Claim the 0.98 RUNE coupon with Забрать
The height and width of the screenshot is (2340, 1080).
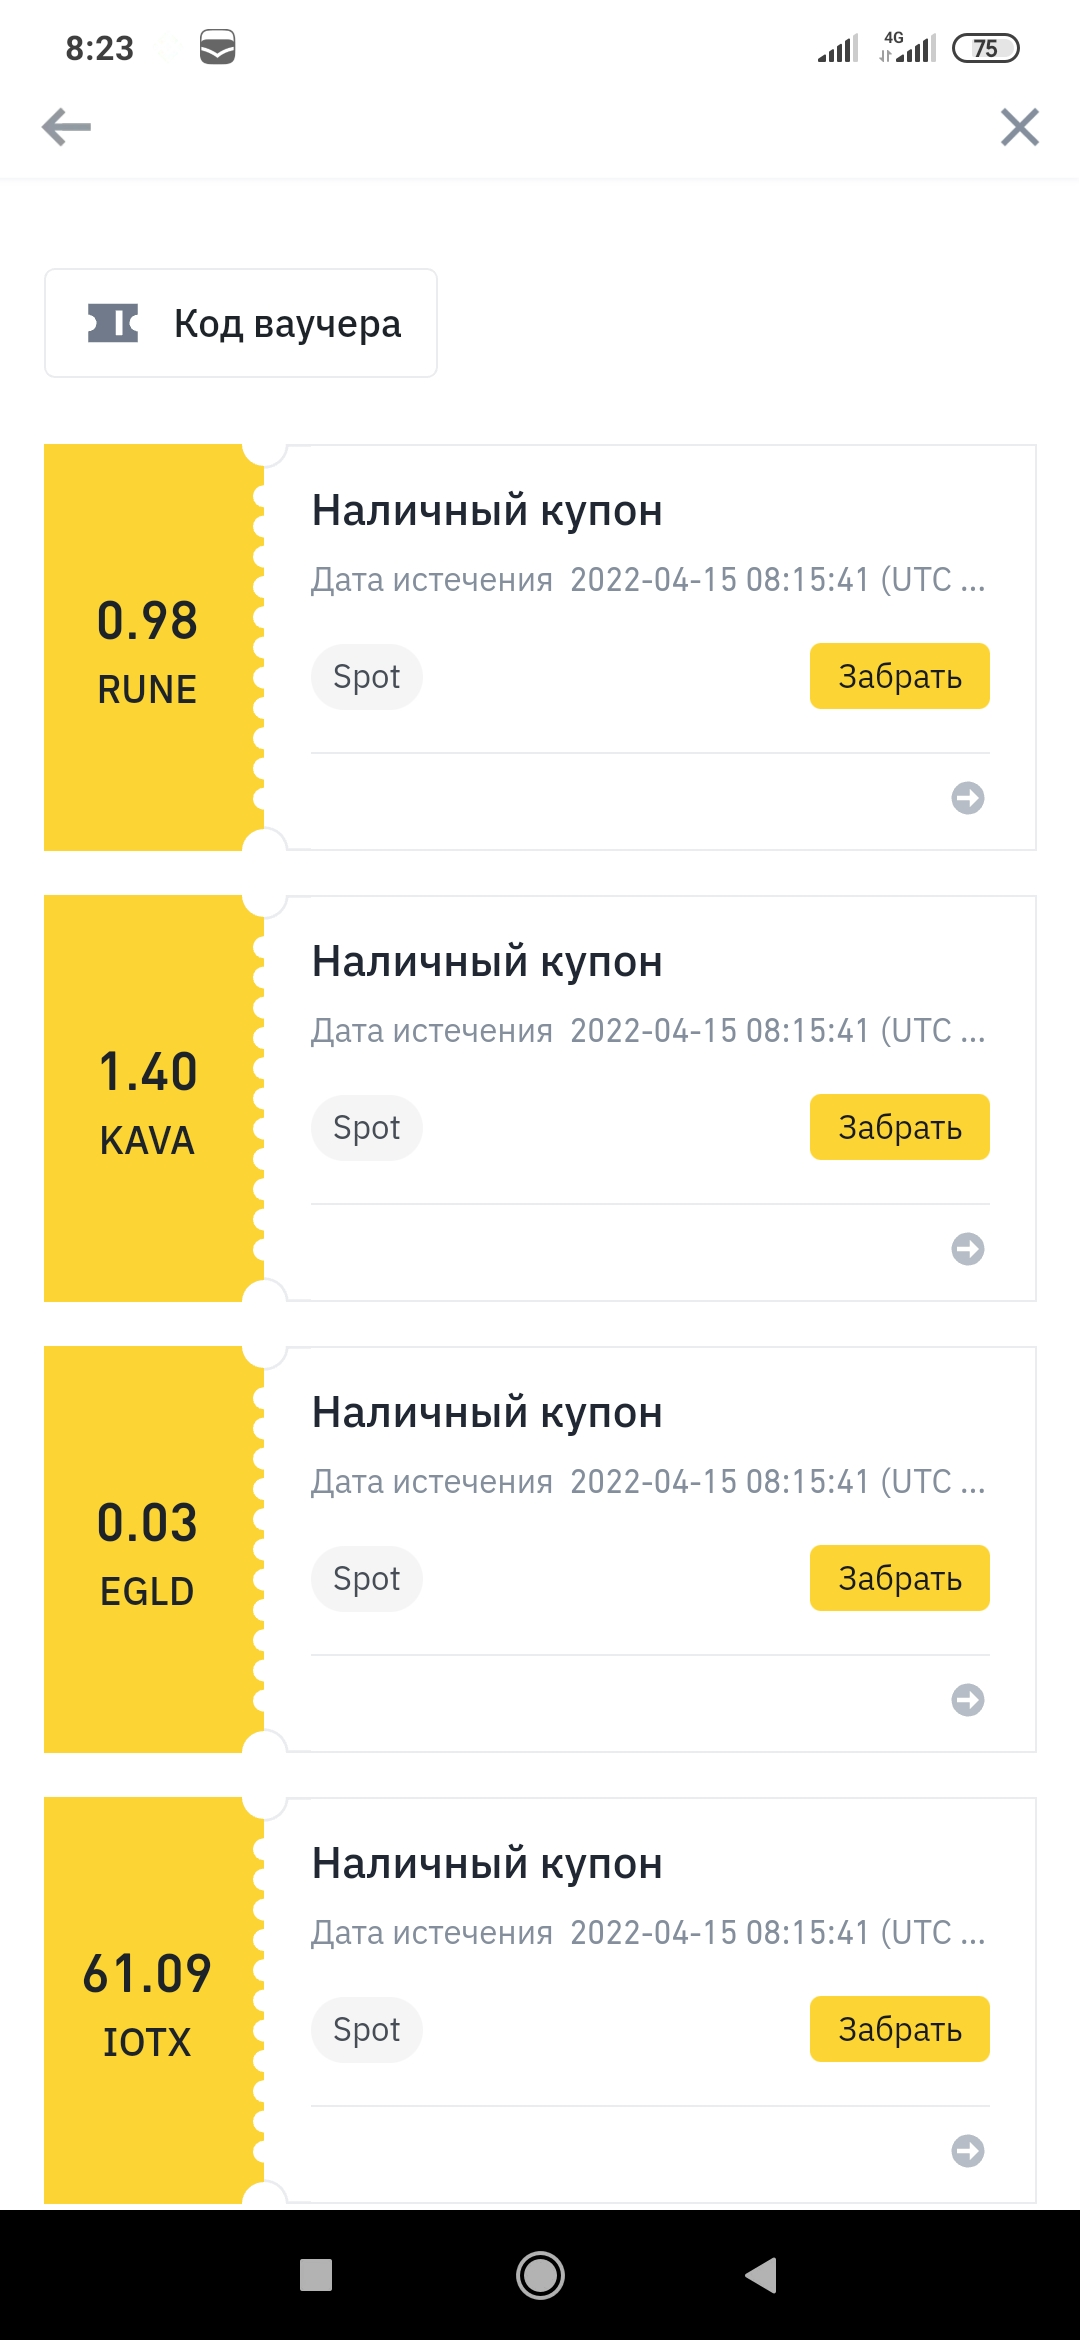[x=899, y=676]
